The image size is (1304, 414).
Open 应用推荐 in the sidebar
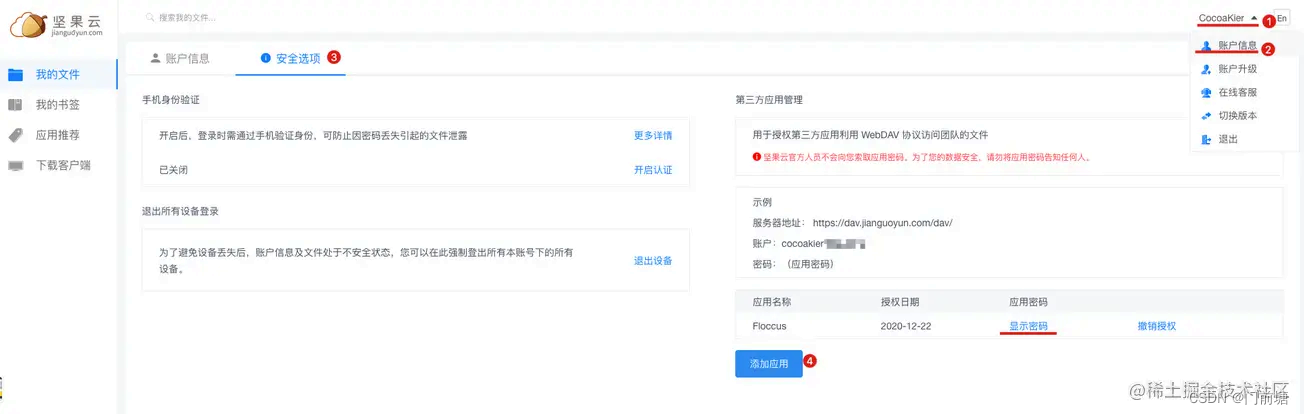(58, 135)
